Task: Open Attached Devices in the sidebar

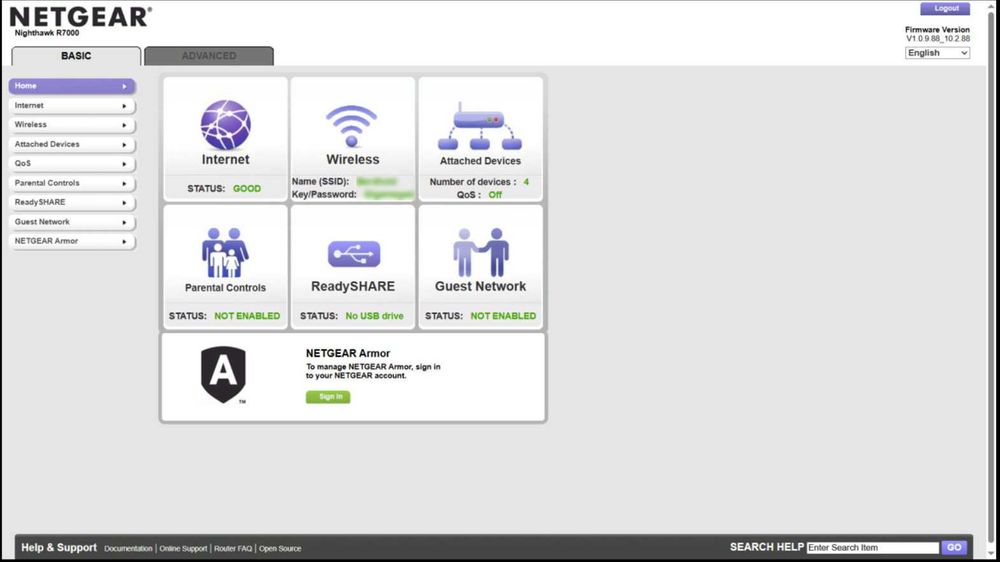Action: pos(72,144)
